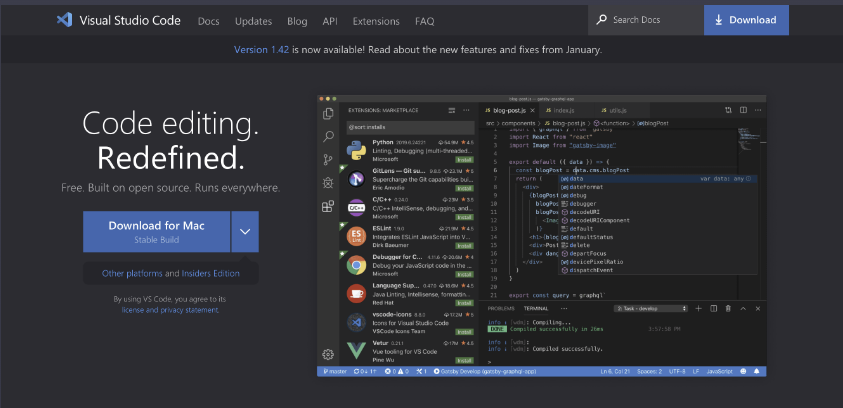Install the C/C++ extension
Screen dimensions: 843x408
[464, 217]
